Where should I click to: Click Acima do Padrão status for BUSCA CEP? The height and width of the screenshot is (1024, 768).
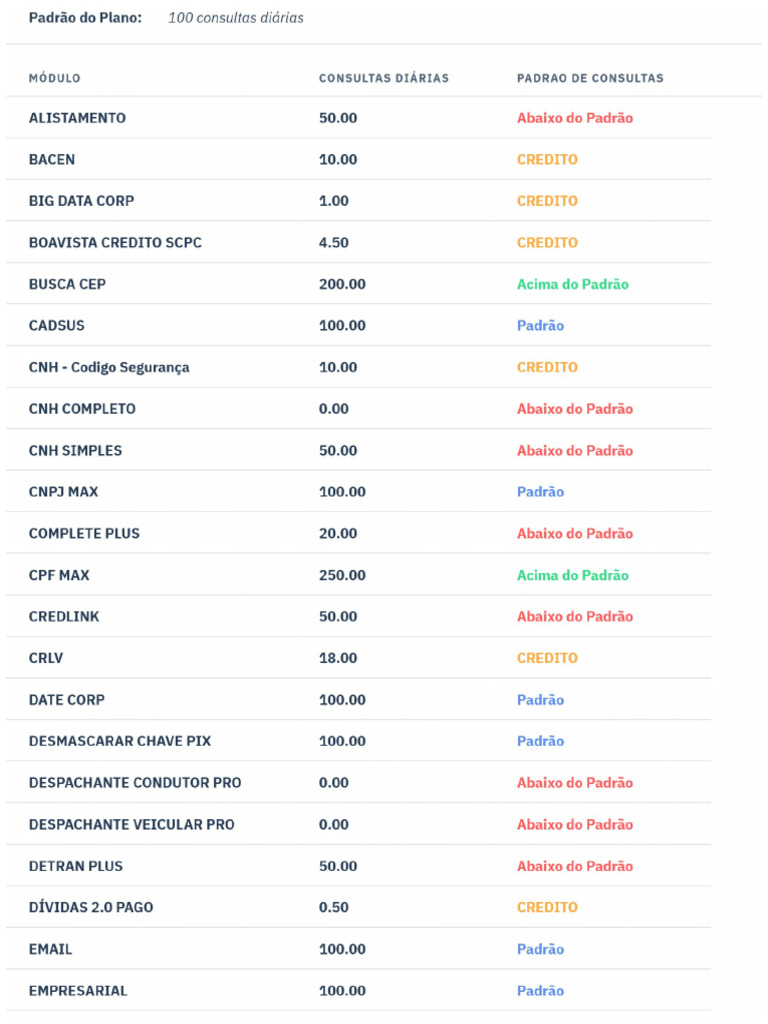pyautogui.click(x=572, y=284)
